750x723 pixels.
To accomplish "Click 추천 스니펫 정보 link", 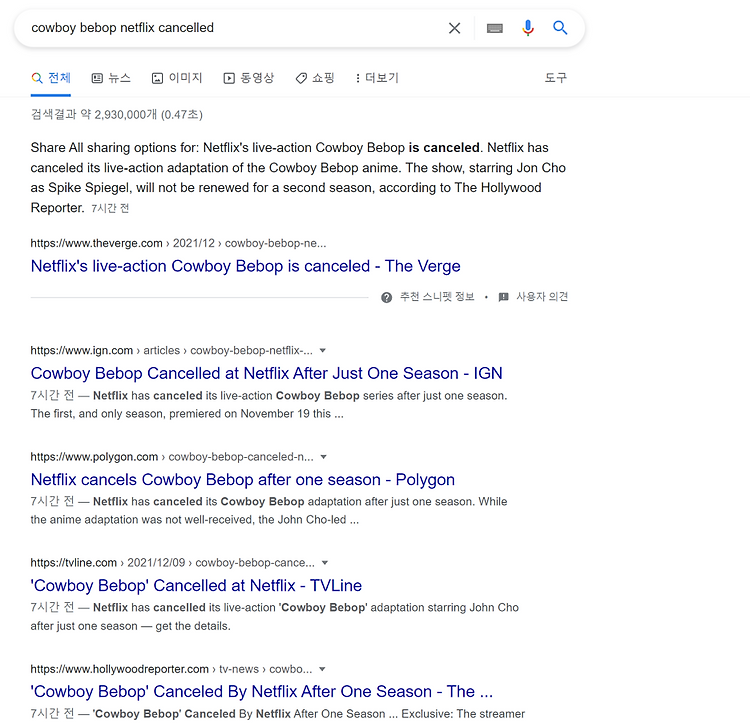I will [437, 297].
